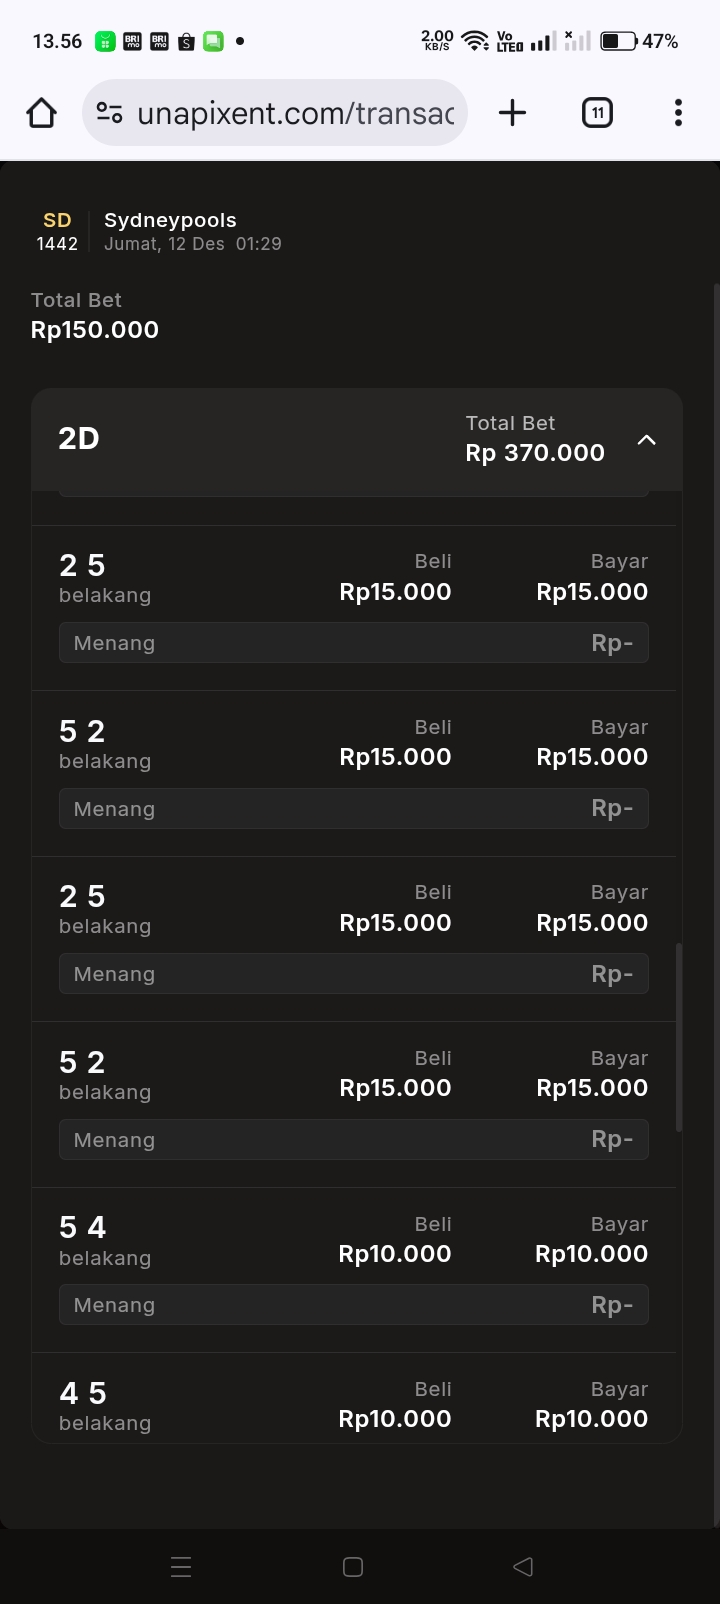
Task: Tap the Total Bet Rp150.000 summary
Action: 95,316
